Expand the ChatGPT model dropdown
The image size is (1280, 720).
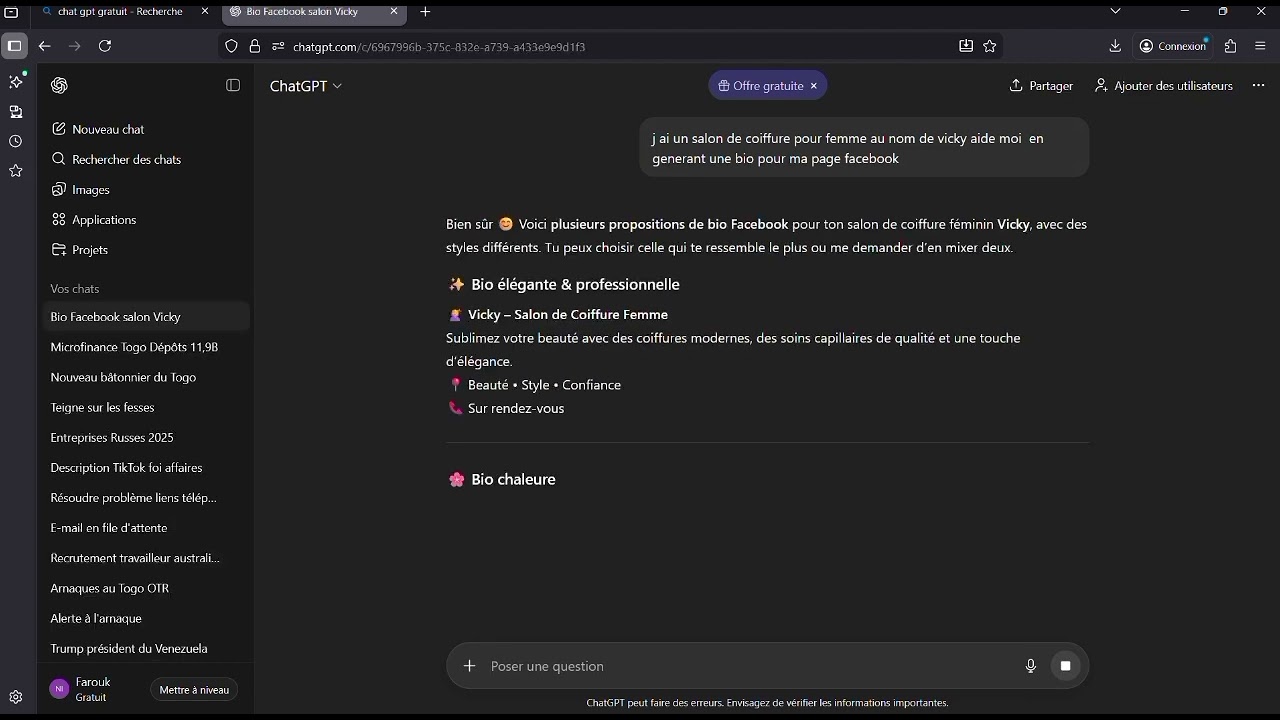[306, 86]
